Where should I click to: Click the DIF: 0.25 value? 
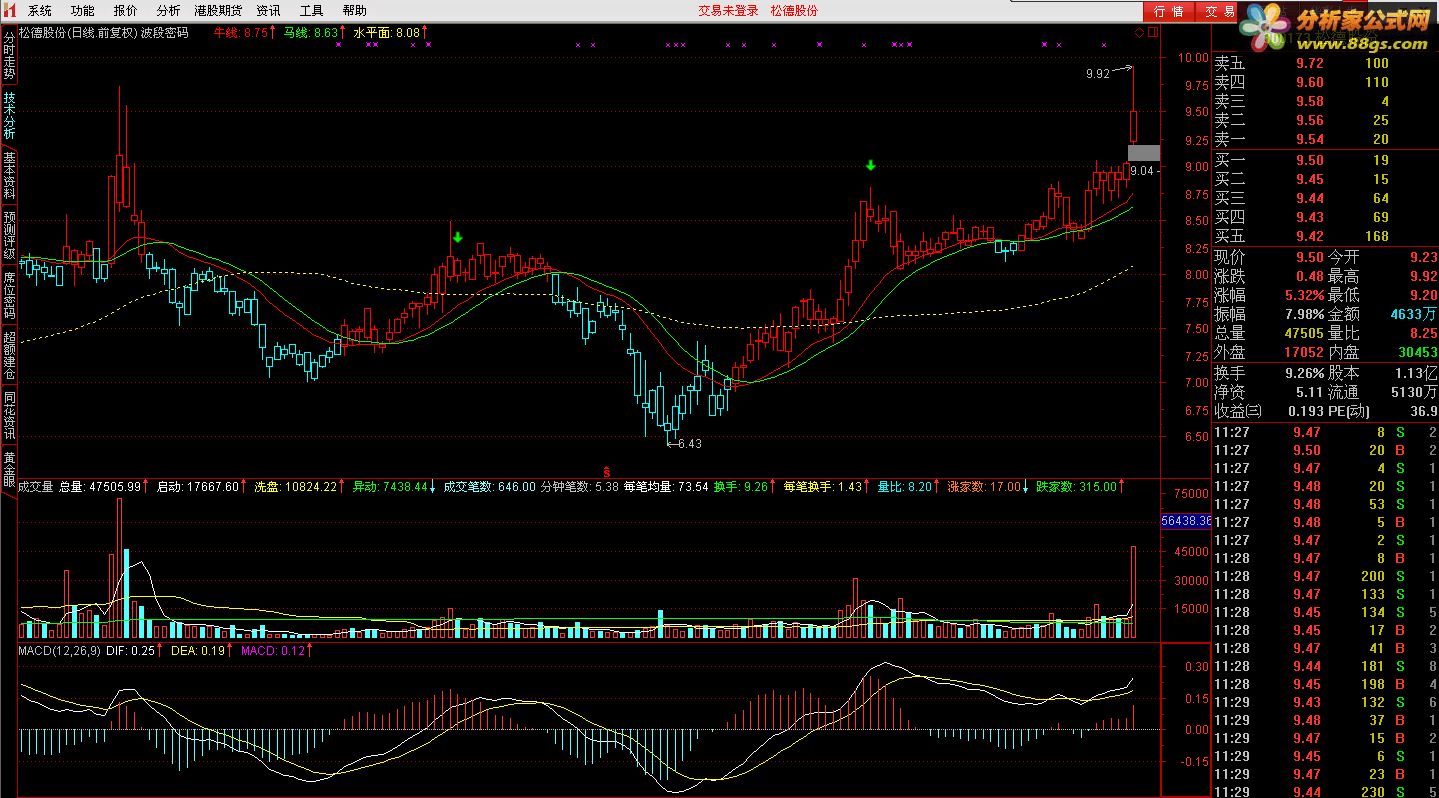[x=132, y=650]
